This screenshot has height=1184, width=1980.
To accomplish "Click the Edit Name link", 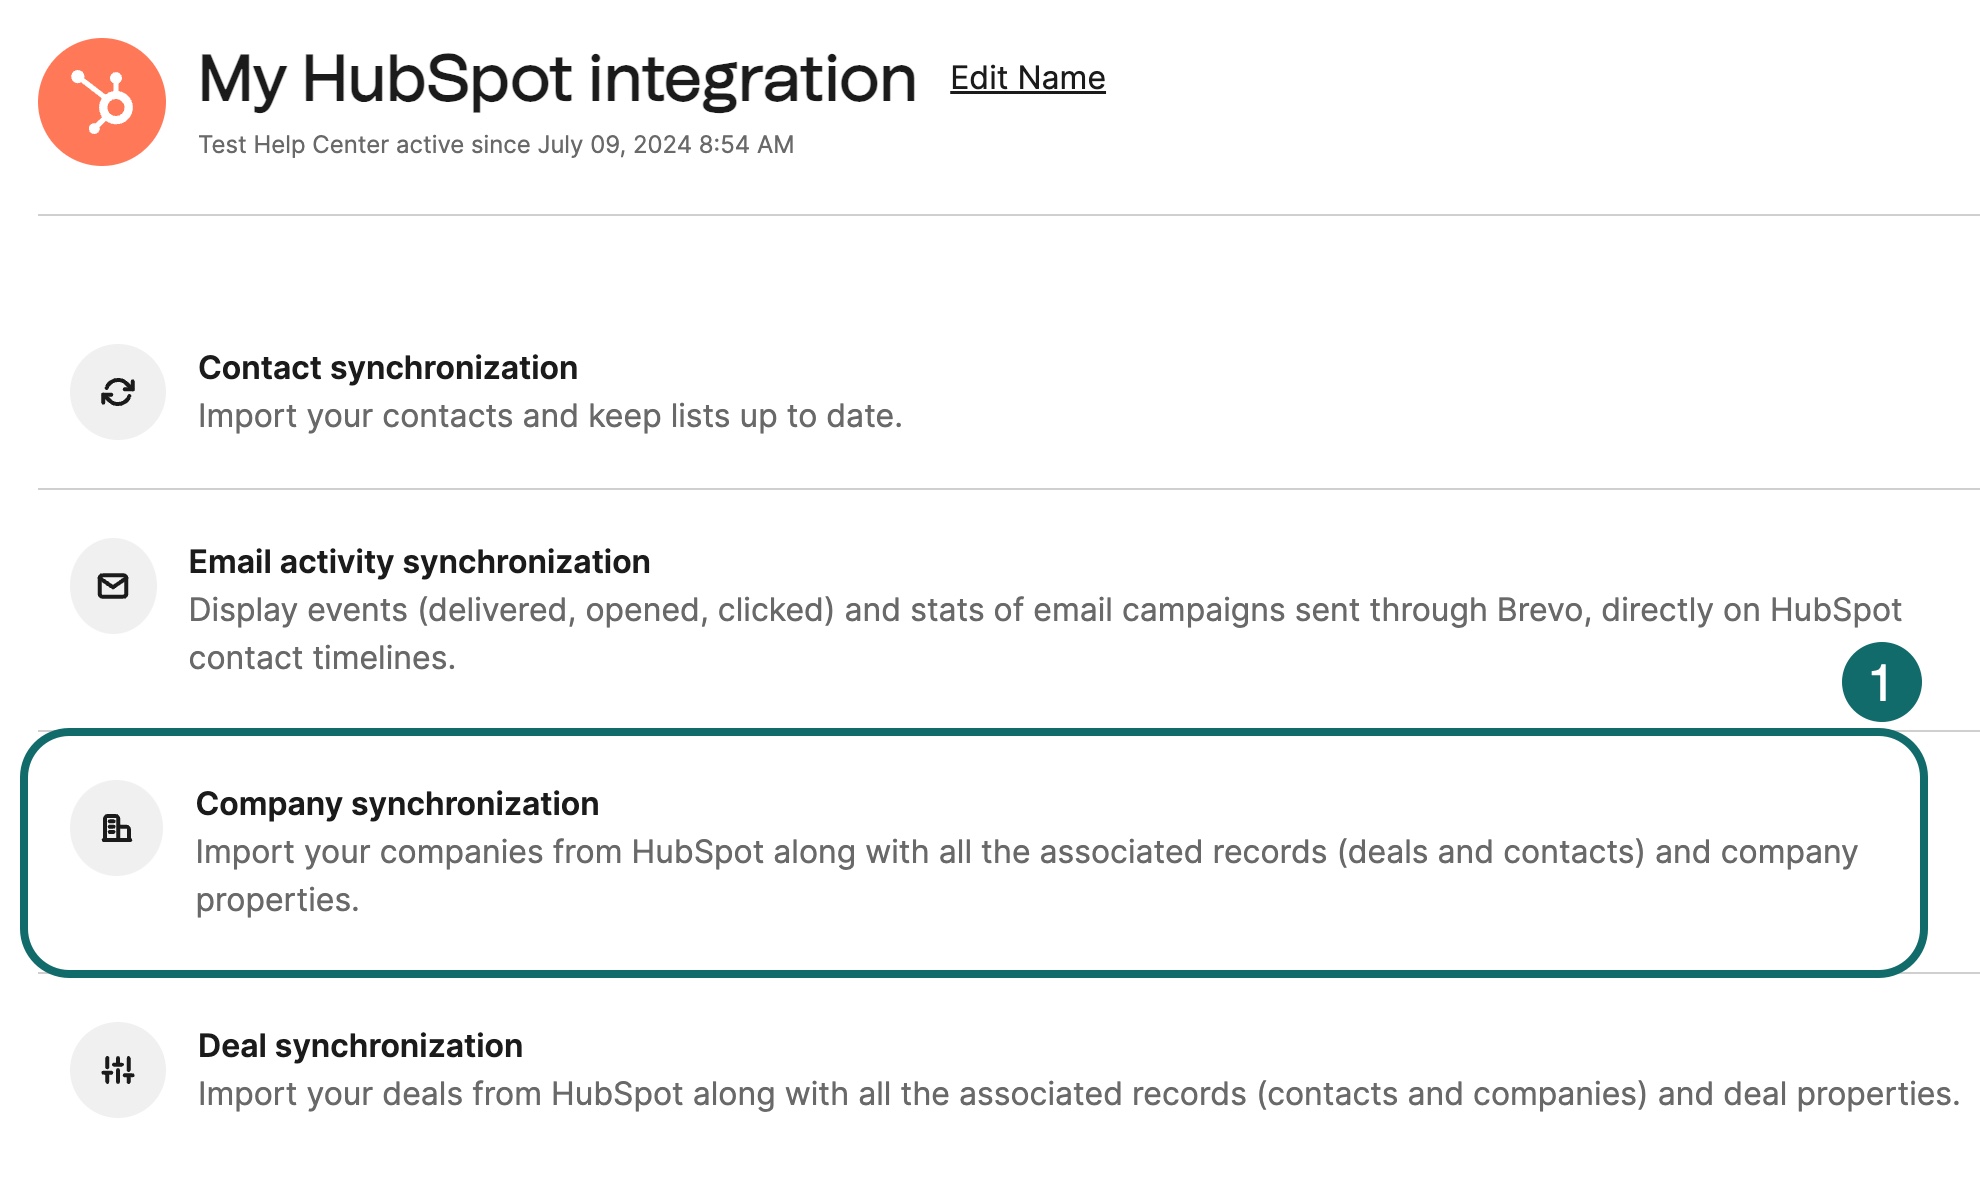I will pos(1027,77).
